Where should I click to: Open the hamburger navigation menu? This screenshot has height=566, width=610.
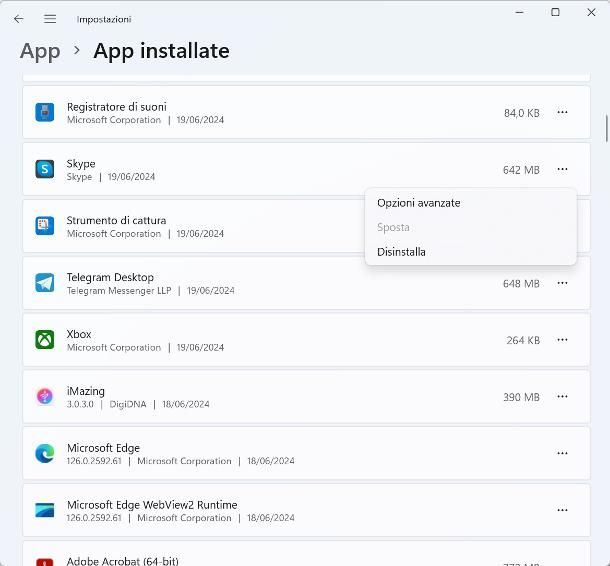[x=50, y=19]
